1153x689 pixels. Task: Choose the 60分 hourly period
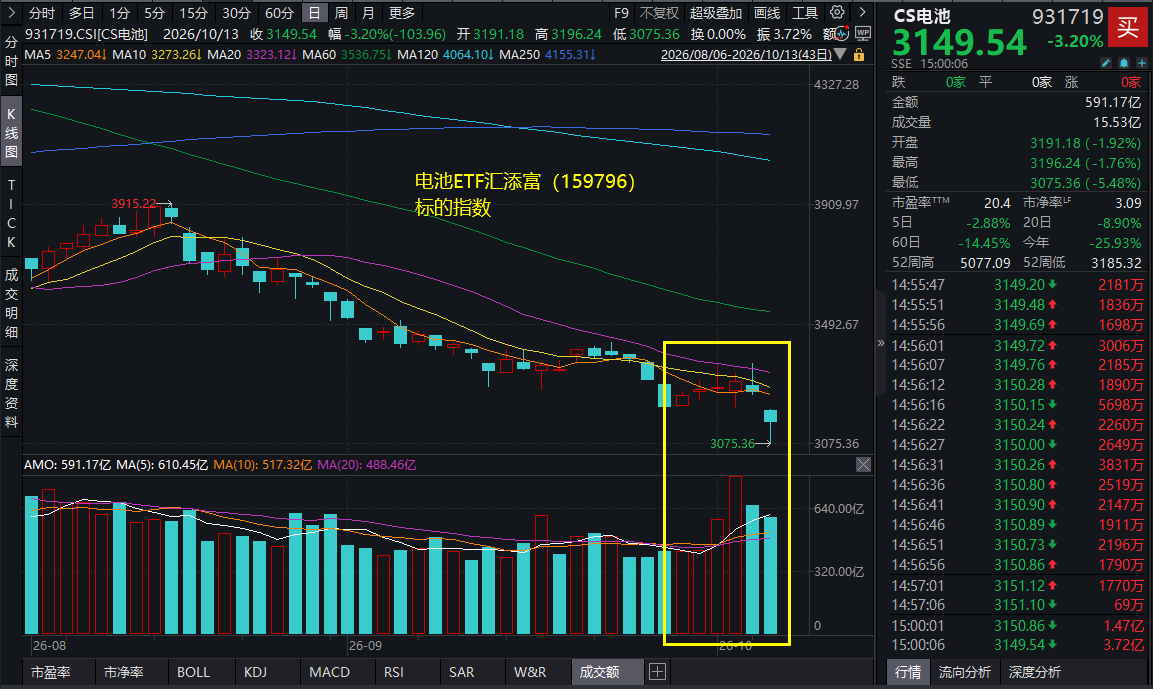[279, 13]
